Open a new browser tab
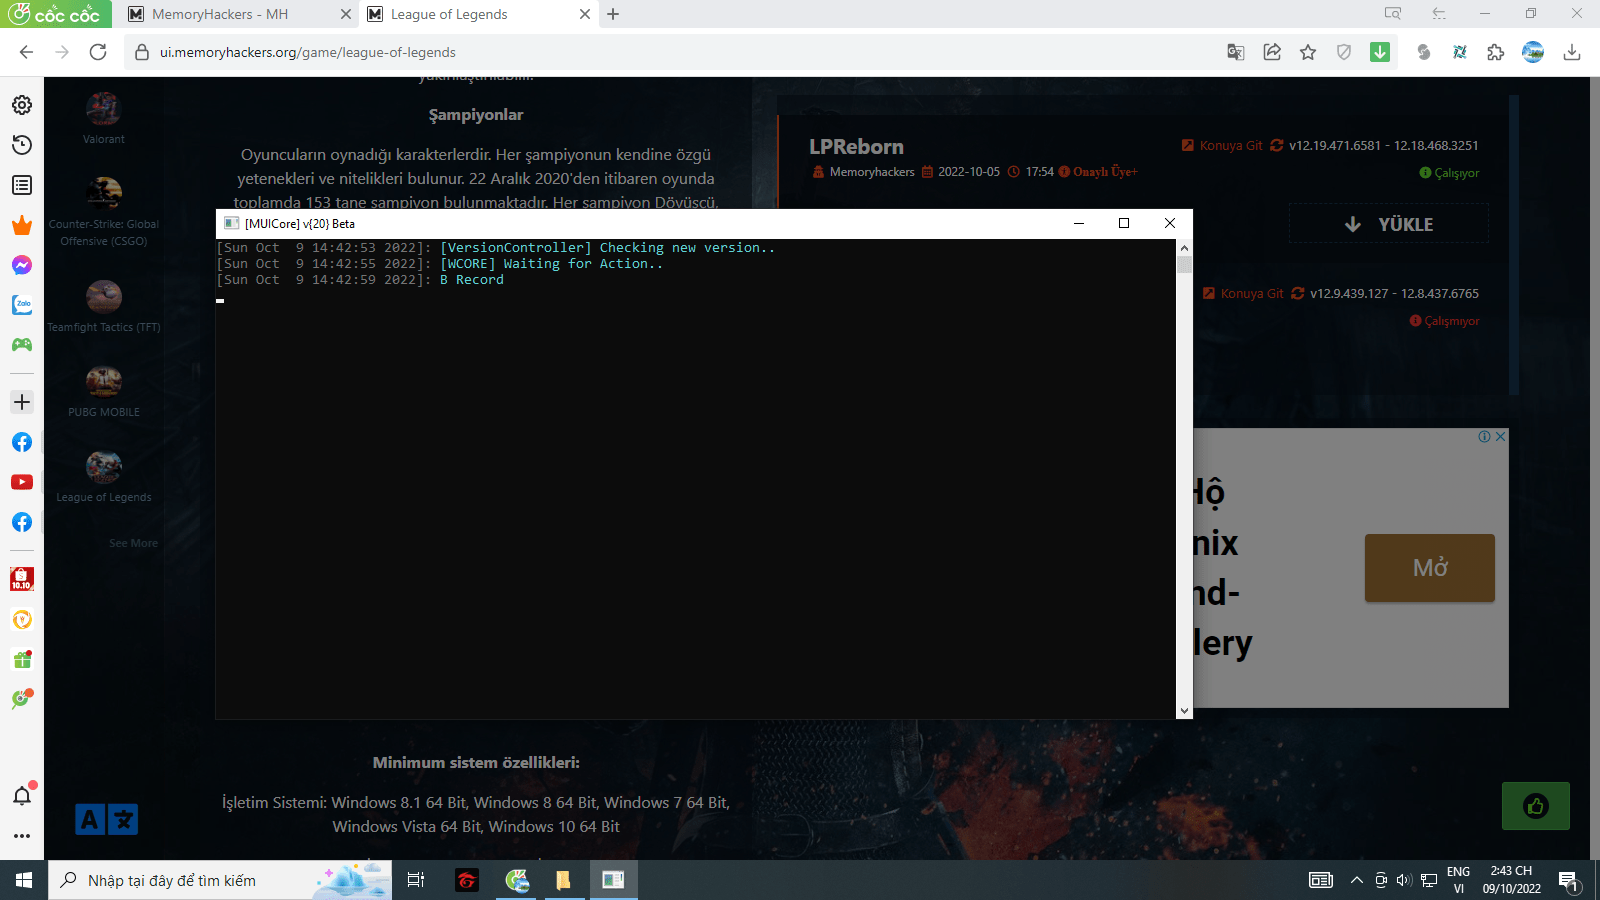Image resolution: width=1600 pixels, height=900 pixels. coord(613,14)
